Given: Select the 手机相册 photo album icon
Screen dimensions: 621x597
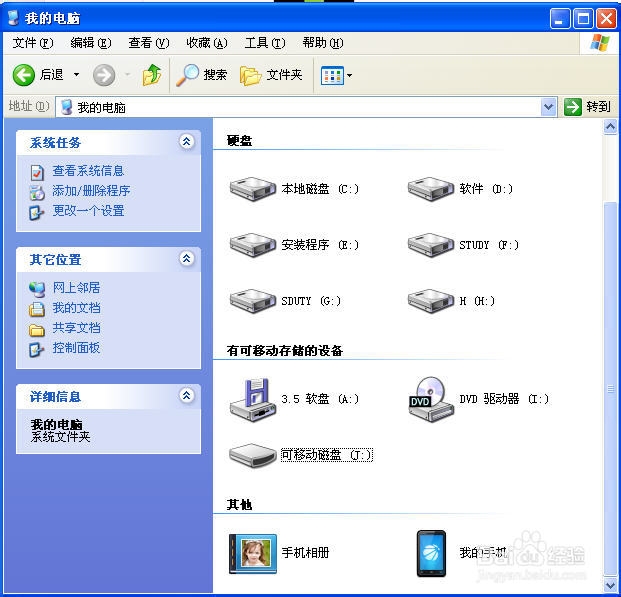Looking at the screenshot, I should [253, 553].
